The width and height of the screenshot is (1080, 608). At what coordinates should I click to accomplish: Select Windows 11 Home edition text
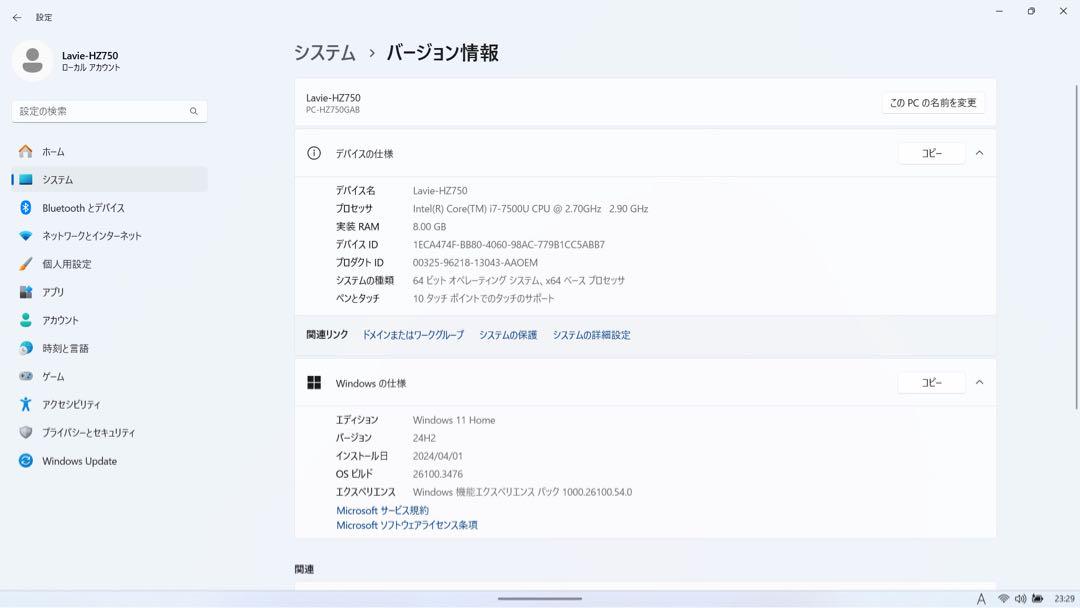[454, 420]
